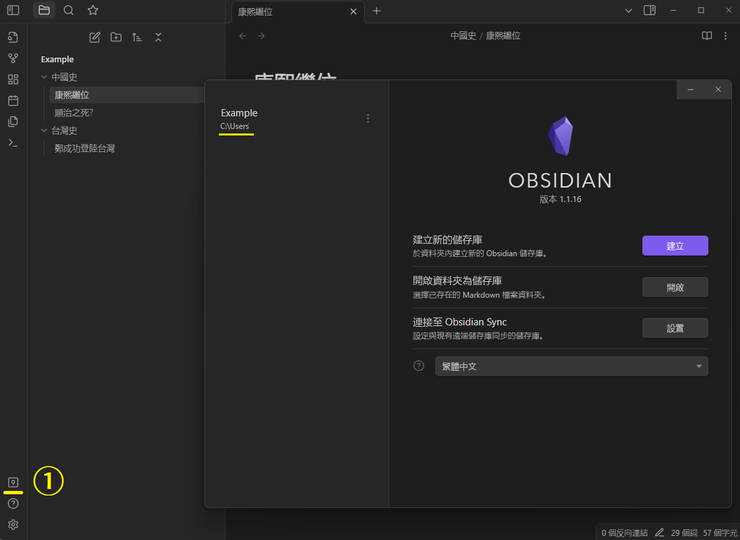Create new note icon
The height and width of the screenshot is (540, 740).
[x=94, y=37]
